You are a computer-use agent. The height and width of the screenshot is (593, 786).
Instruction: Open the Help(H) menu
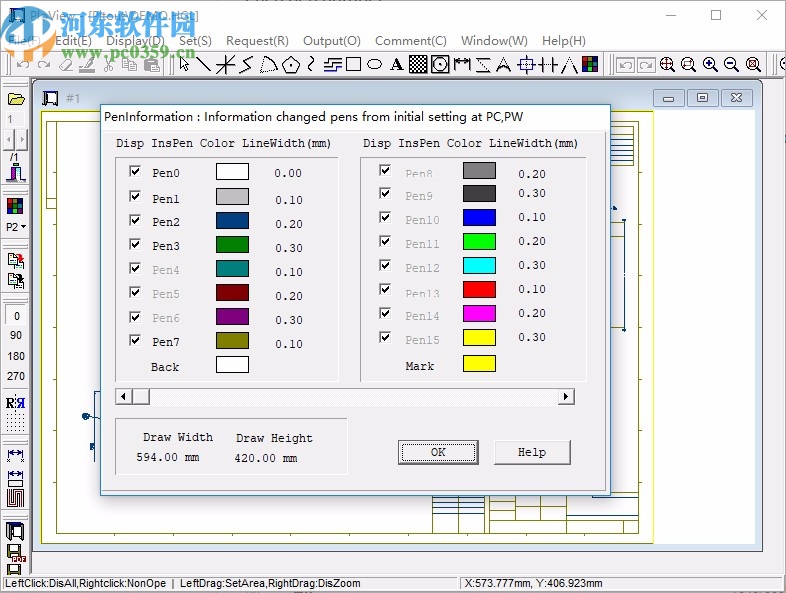pos(563,41)
